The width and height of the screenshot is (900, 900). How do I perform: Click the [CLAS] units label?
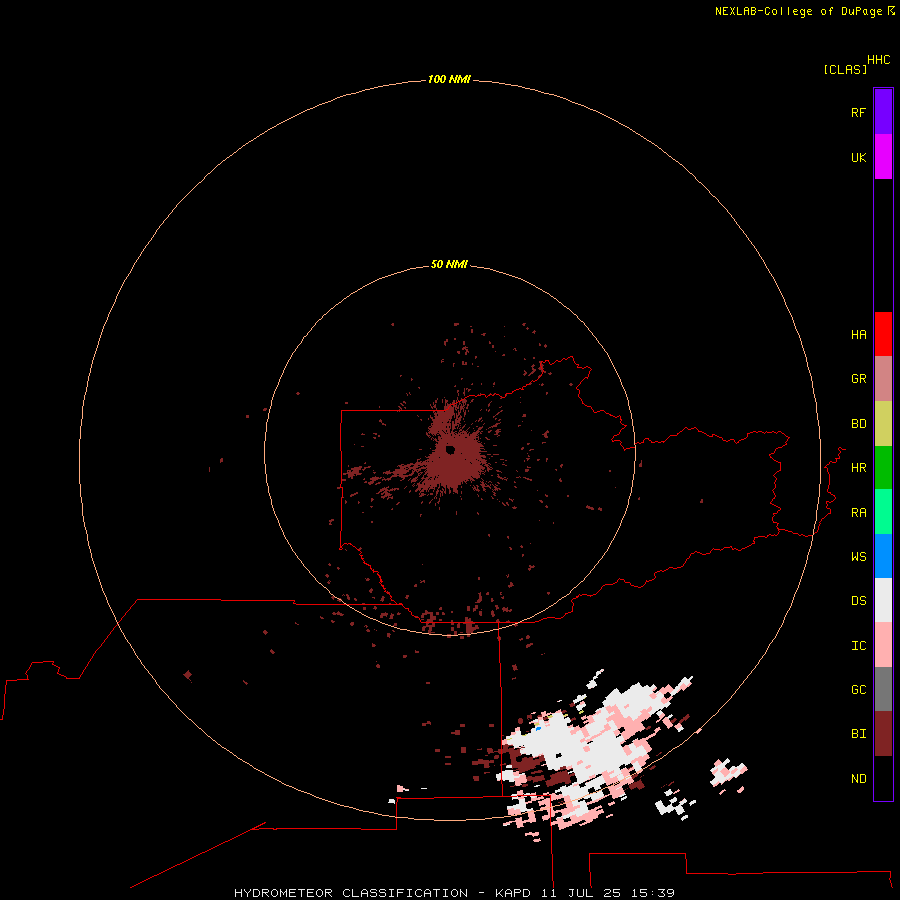coord(845,69)
